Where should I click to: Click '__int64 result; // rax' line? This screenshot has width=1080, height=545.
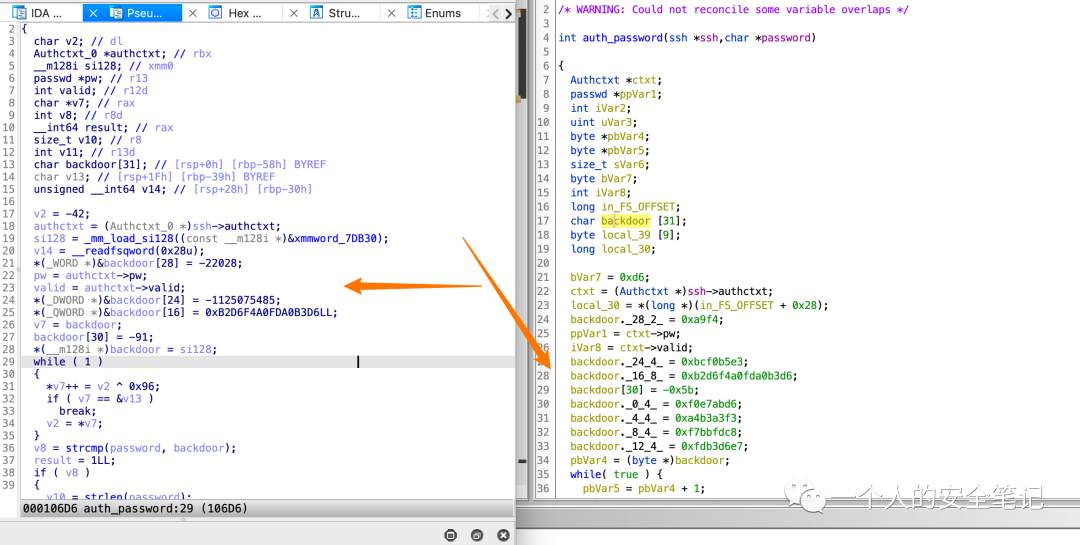tap(104, 127)
